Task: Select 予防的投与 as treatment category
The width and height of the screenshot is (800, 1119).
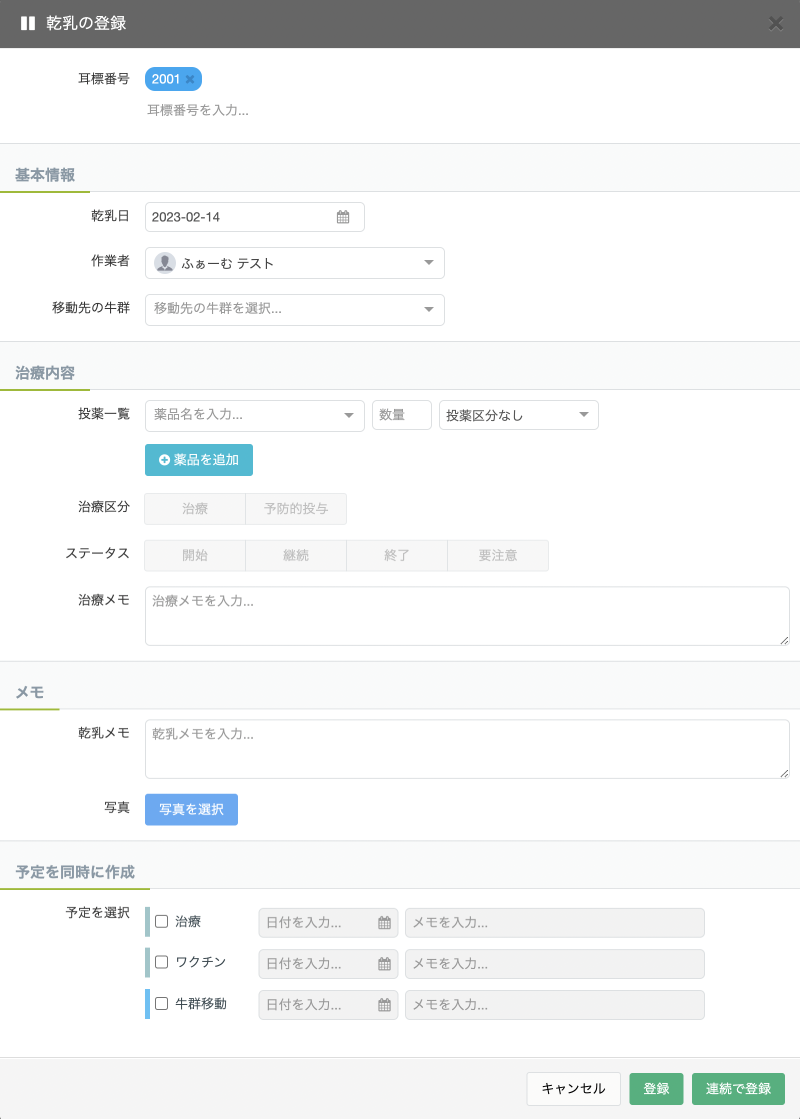Action: 296,509
